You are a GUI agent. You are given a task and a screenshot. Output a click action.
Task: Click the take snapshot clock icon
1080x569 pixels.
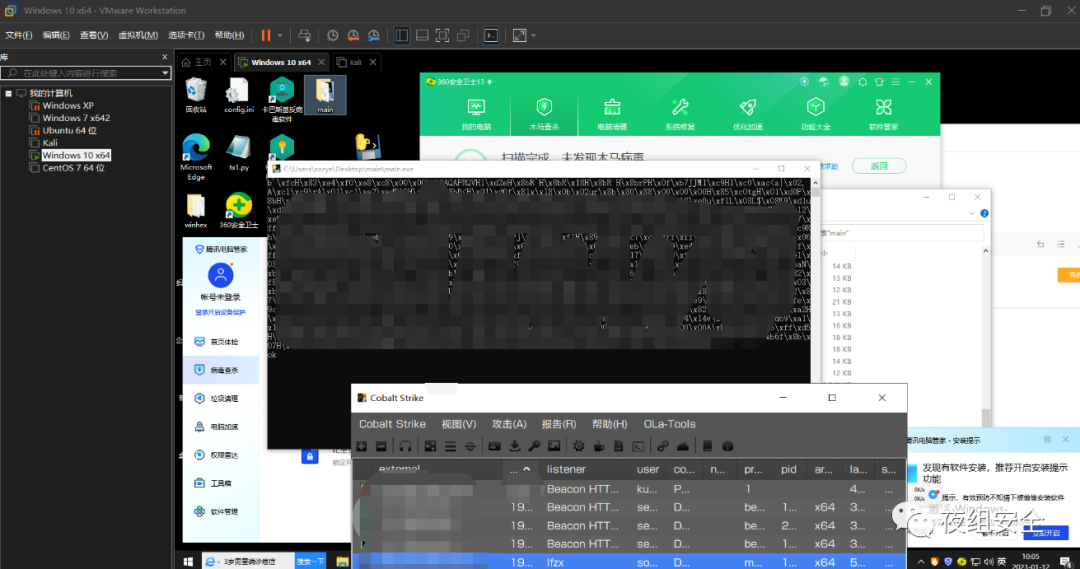pos(333,35)
